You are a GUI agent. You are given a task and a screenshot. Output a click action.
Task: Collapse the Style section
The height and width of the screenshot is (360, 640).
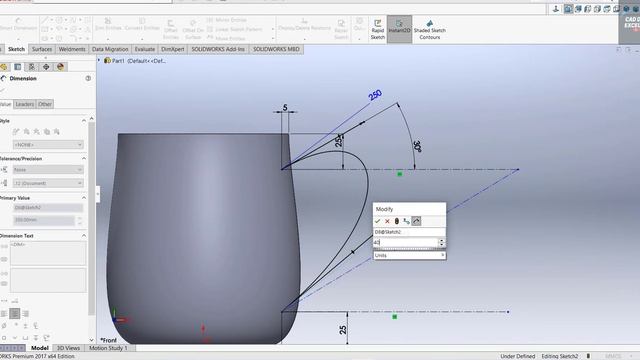click(84, 121)
